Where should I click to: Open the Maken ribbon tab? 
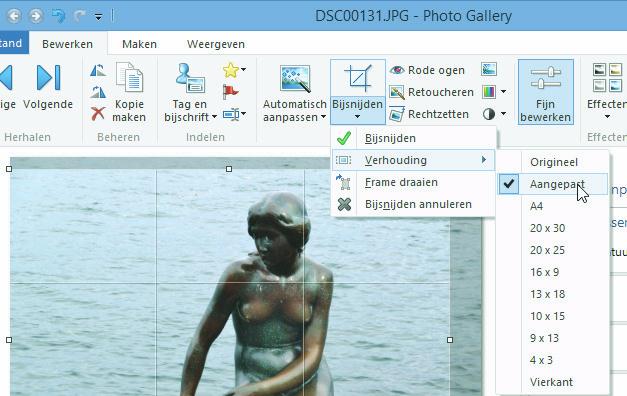coord(139,44)
